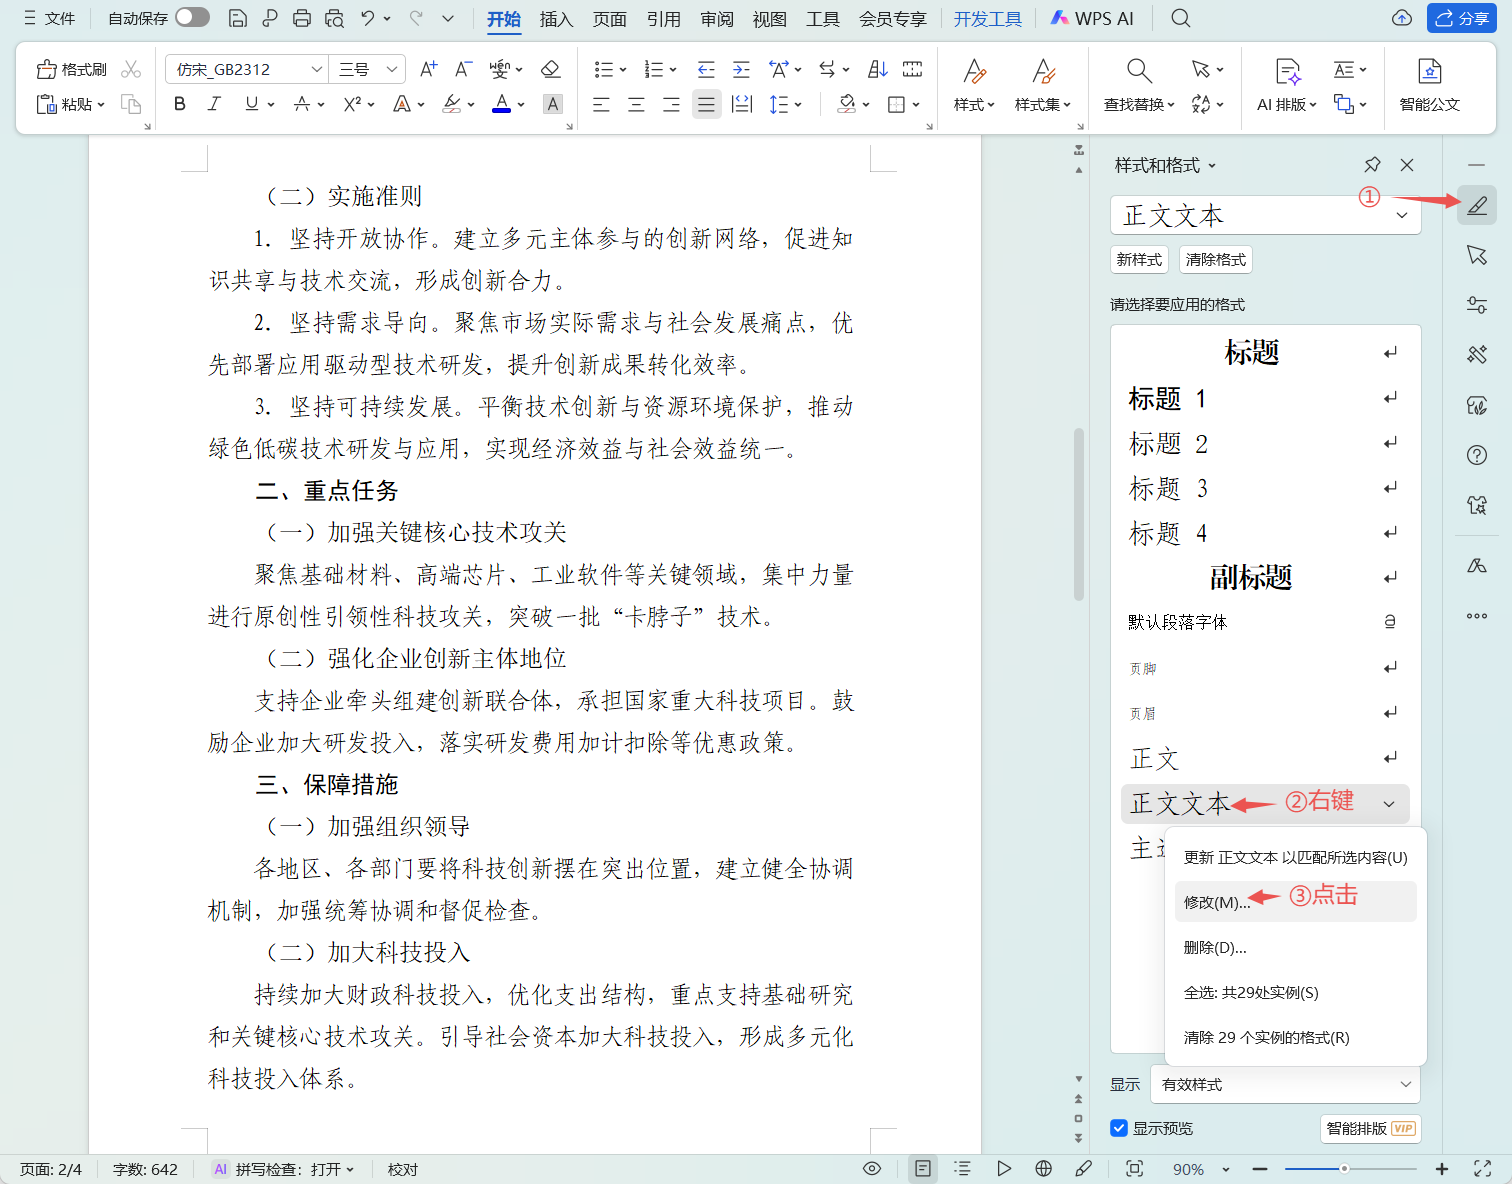The width and height of the screenshot is (1512, 1184).
Task: Open the Display (显示) 有效样式 dropdown
Action: click(x=1286, y=1085)
